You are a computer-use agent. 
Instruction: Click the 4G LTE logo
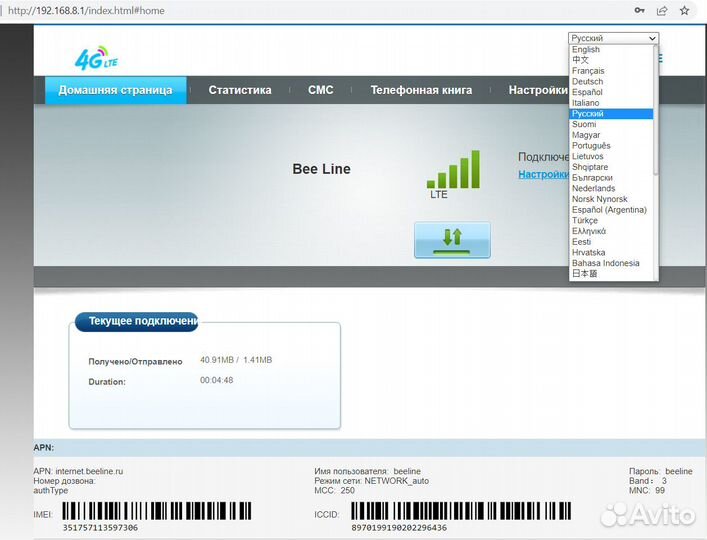96,59
